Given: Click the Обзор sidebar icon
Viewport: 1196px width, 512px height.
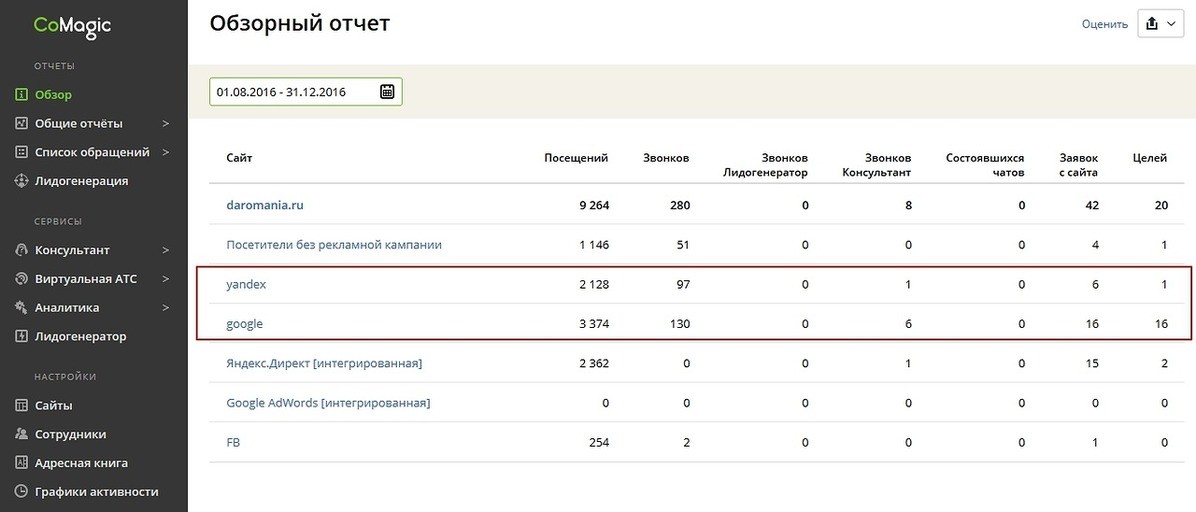Looking at the screenshot, I should point(21,95).
